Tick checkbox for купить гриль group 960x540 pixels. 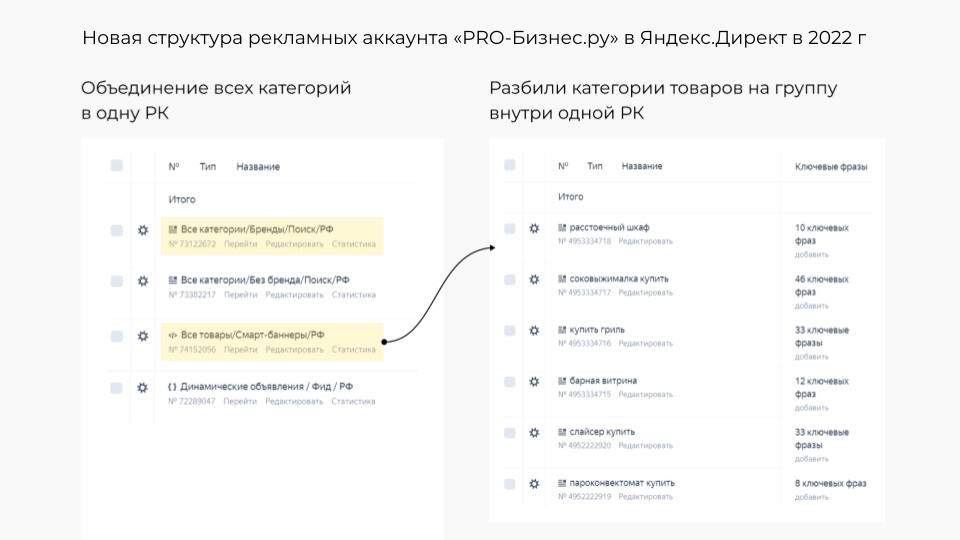point(509,331)
